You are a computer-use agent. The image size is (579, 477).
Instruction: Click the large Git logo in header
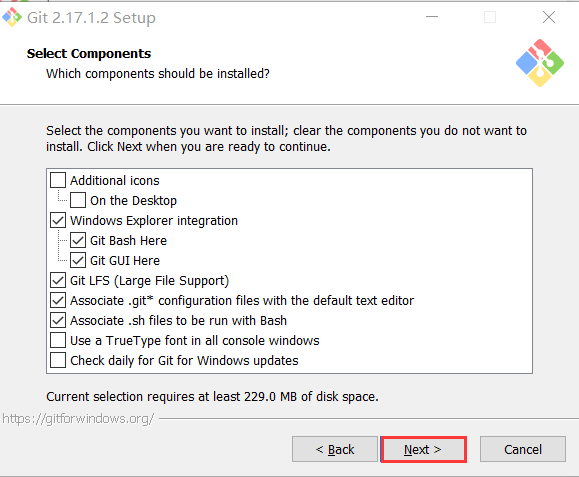(540, 63)
